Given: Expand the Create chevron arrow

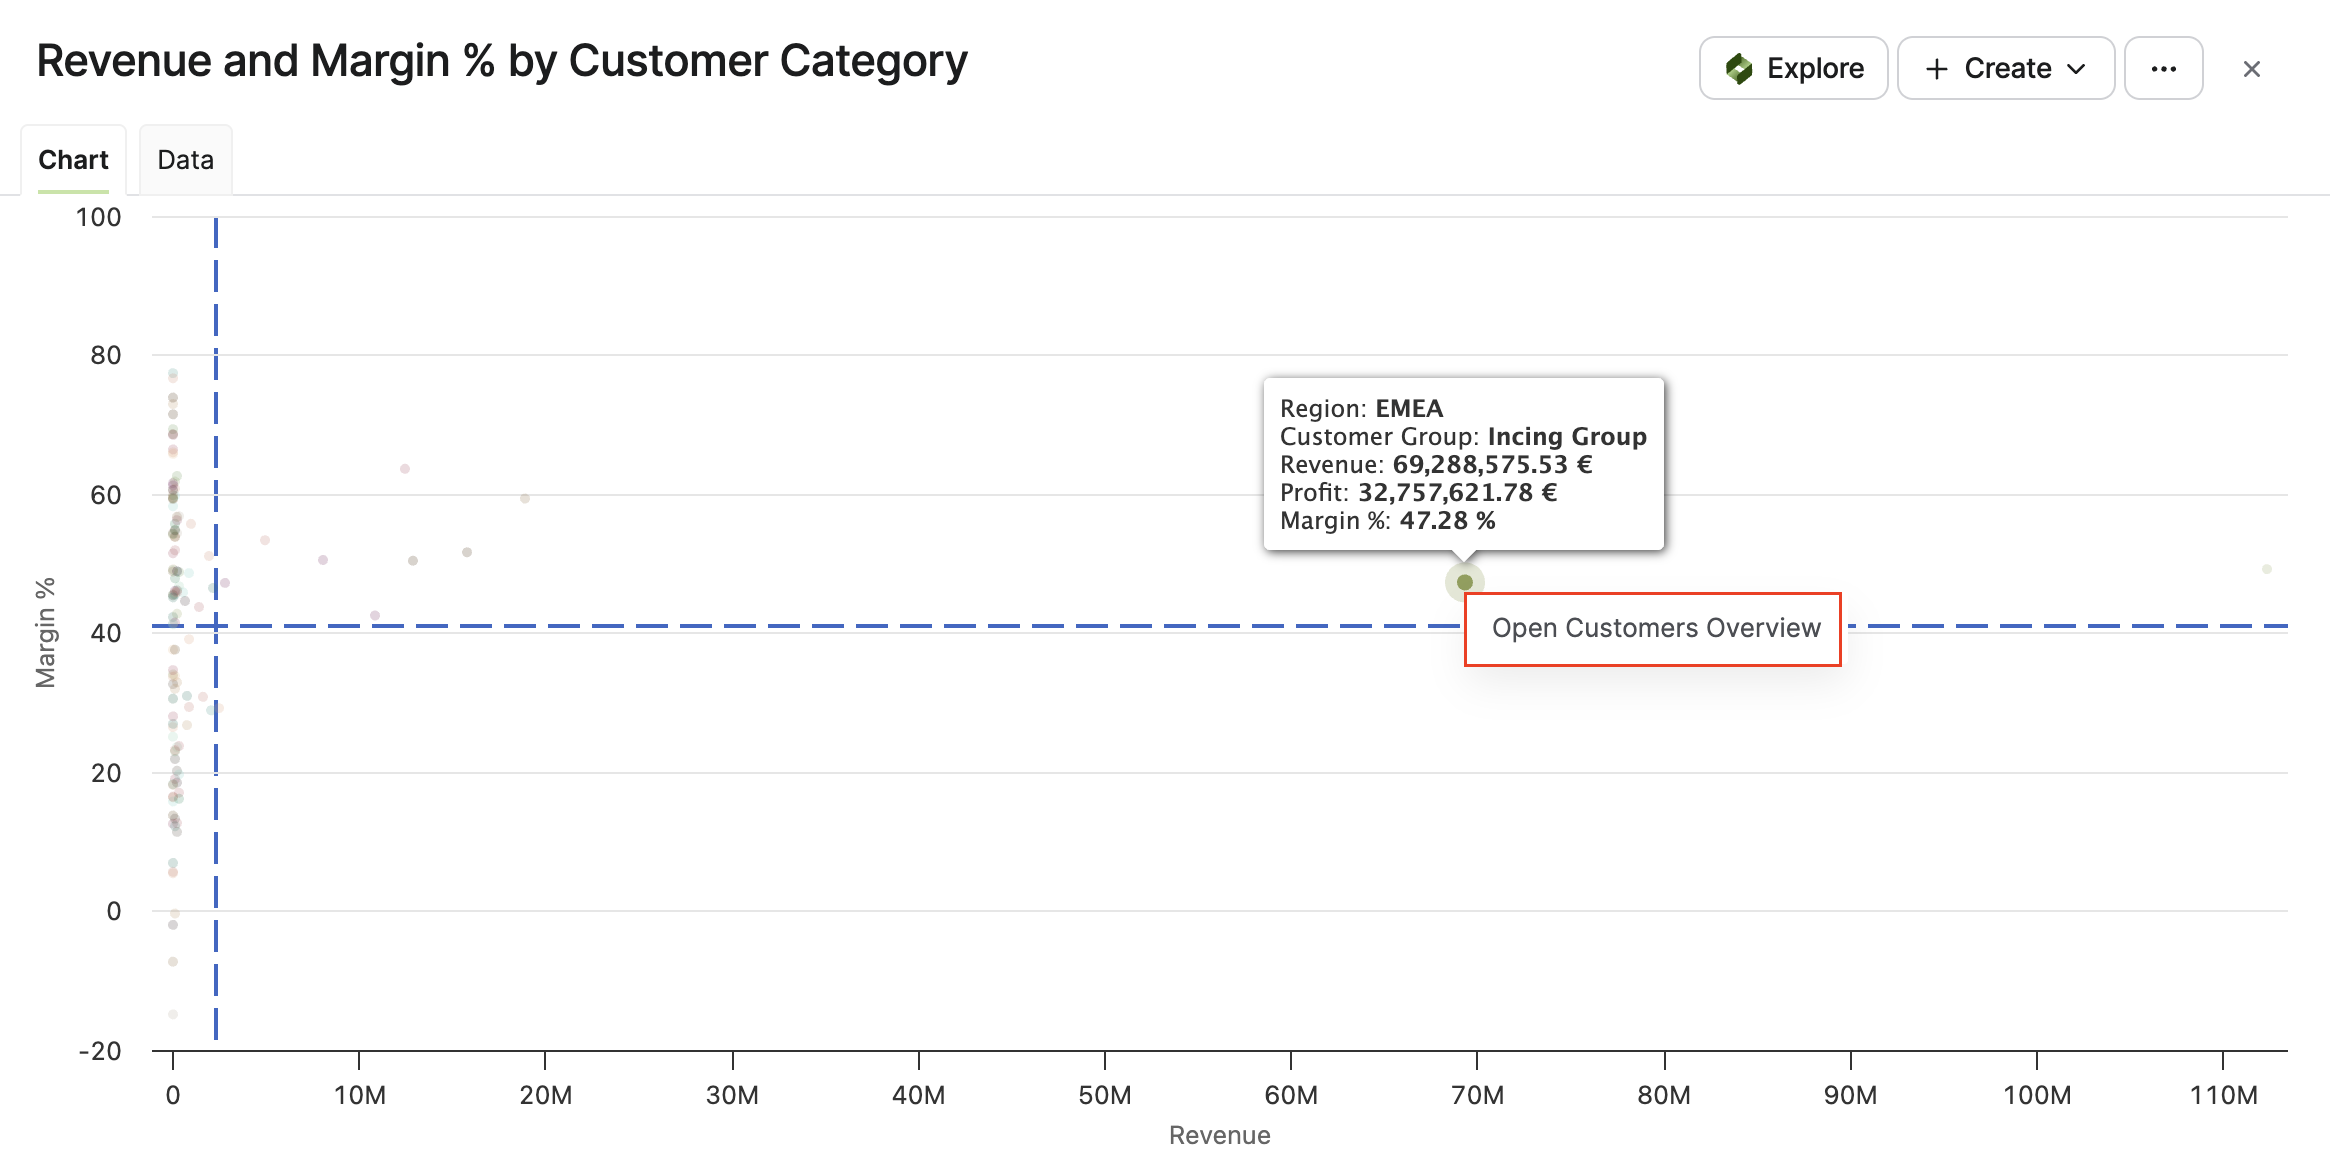Looking at the screenshot, I should pos(2077,69).
